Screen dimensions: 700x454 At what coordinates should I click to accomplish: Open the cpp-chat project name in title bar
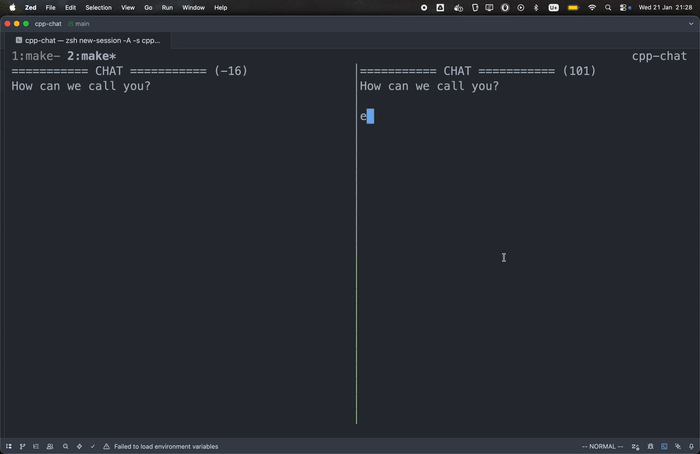coord(48,24)
